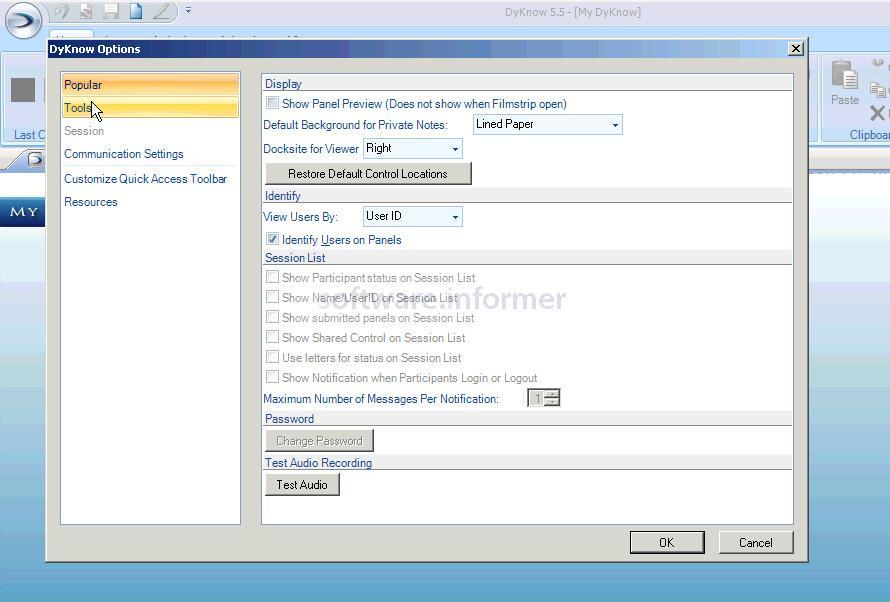Screen dimensions: 890x602
Task: Toggle Show Notification when Participants Login or Logout
Action: (272, 377)
